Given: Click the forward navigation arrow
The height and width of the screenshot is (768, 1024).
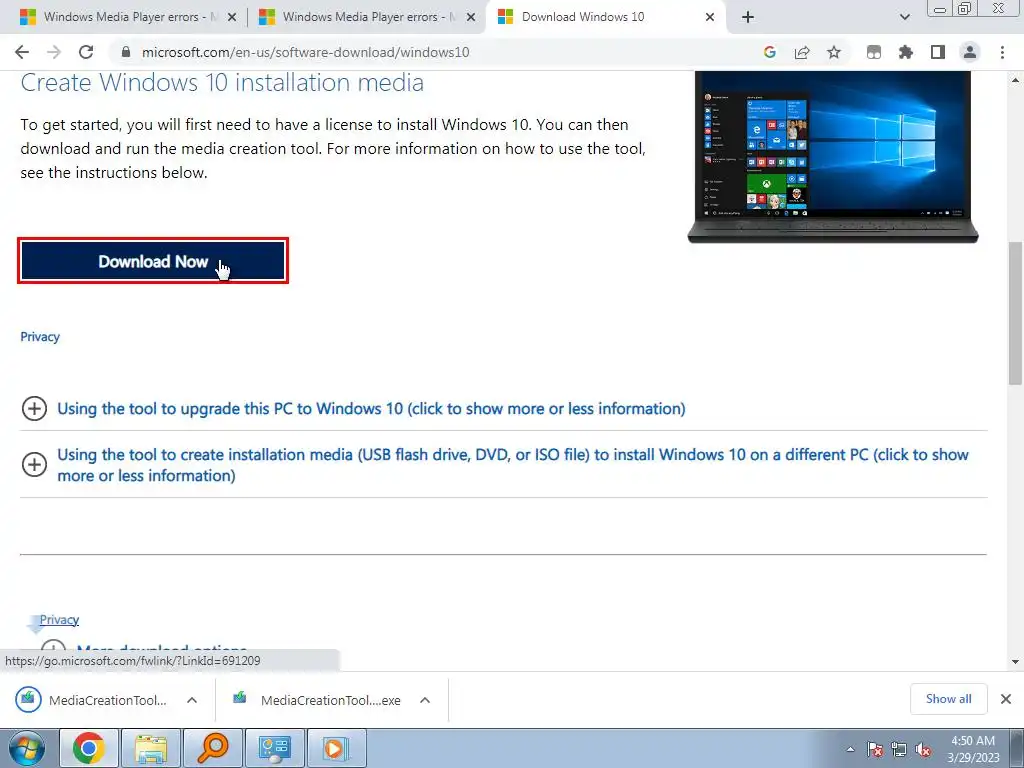Looking at the screenshot, I should (x=54, y=52).
